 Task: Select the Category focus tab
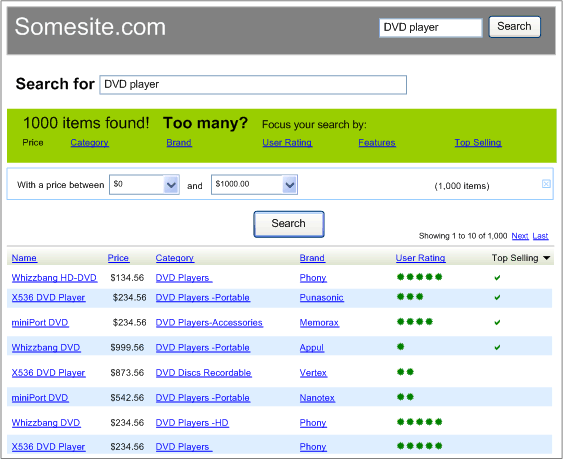coord(89,143)
